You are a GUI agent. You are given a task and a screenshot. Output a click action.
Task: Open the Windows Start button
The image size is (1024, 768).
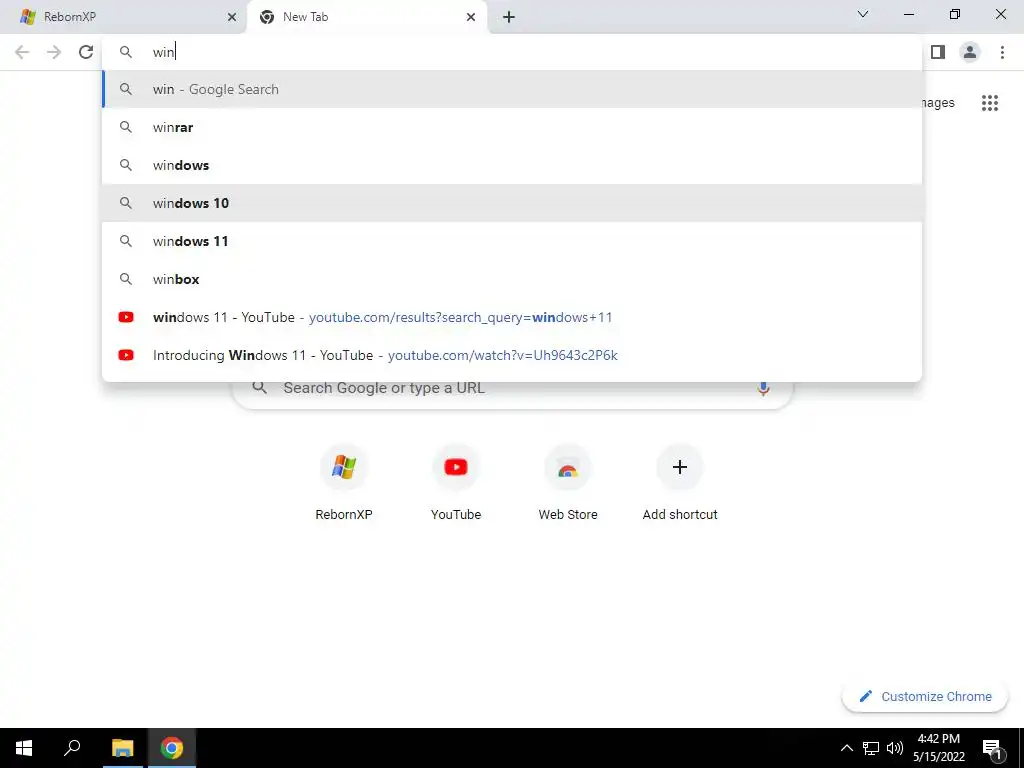point(24,748)
